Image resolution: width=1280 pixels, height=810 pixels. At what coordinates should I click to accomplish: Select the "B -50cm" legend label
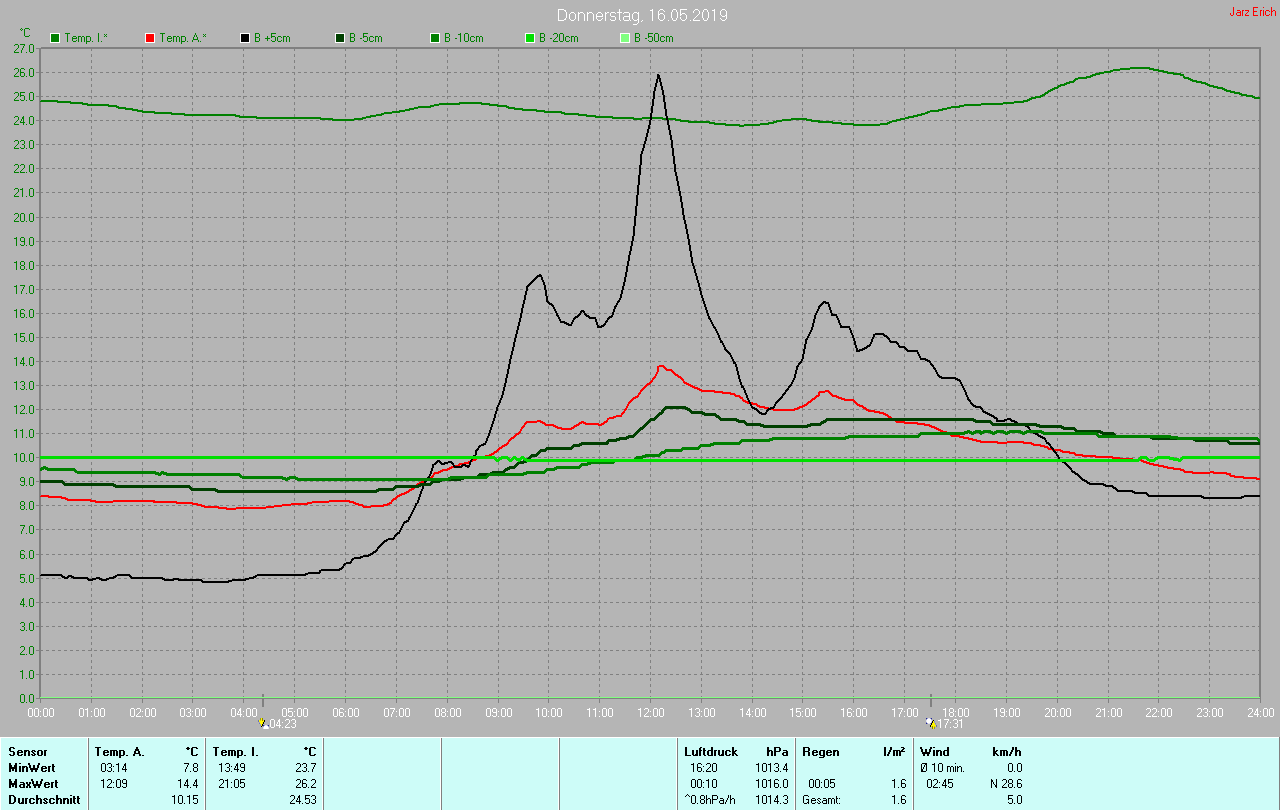[654, 38]
